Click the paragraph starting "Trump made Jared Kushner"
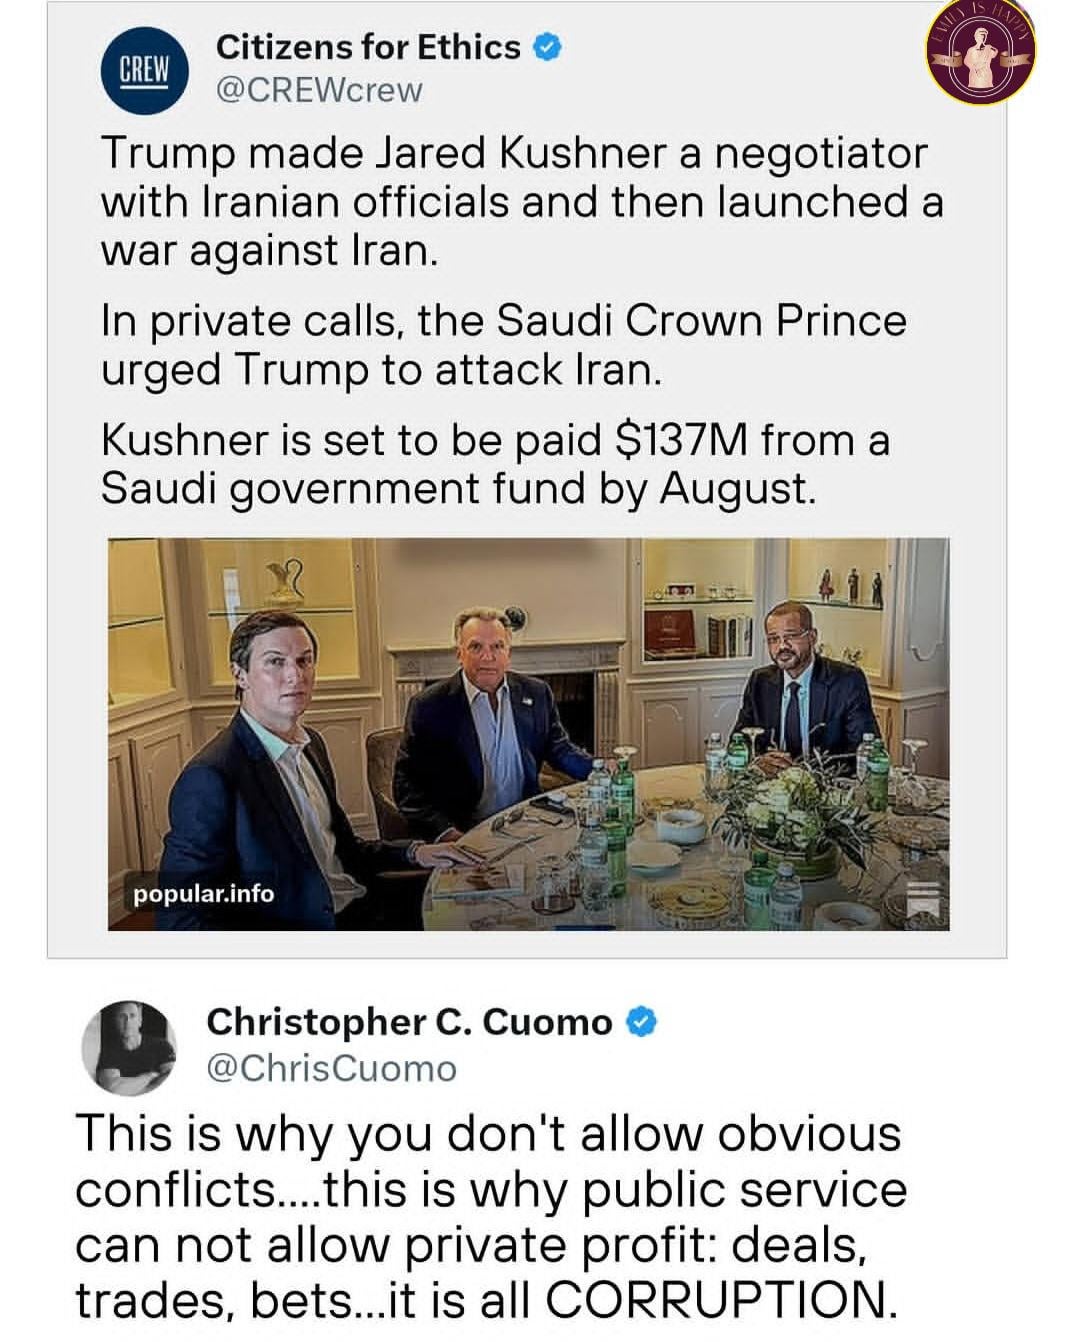1080x1342 pixels. click(520, 201)
